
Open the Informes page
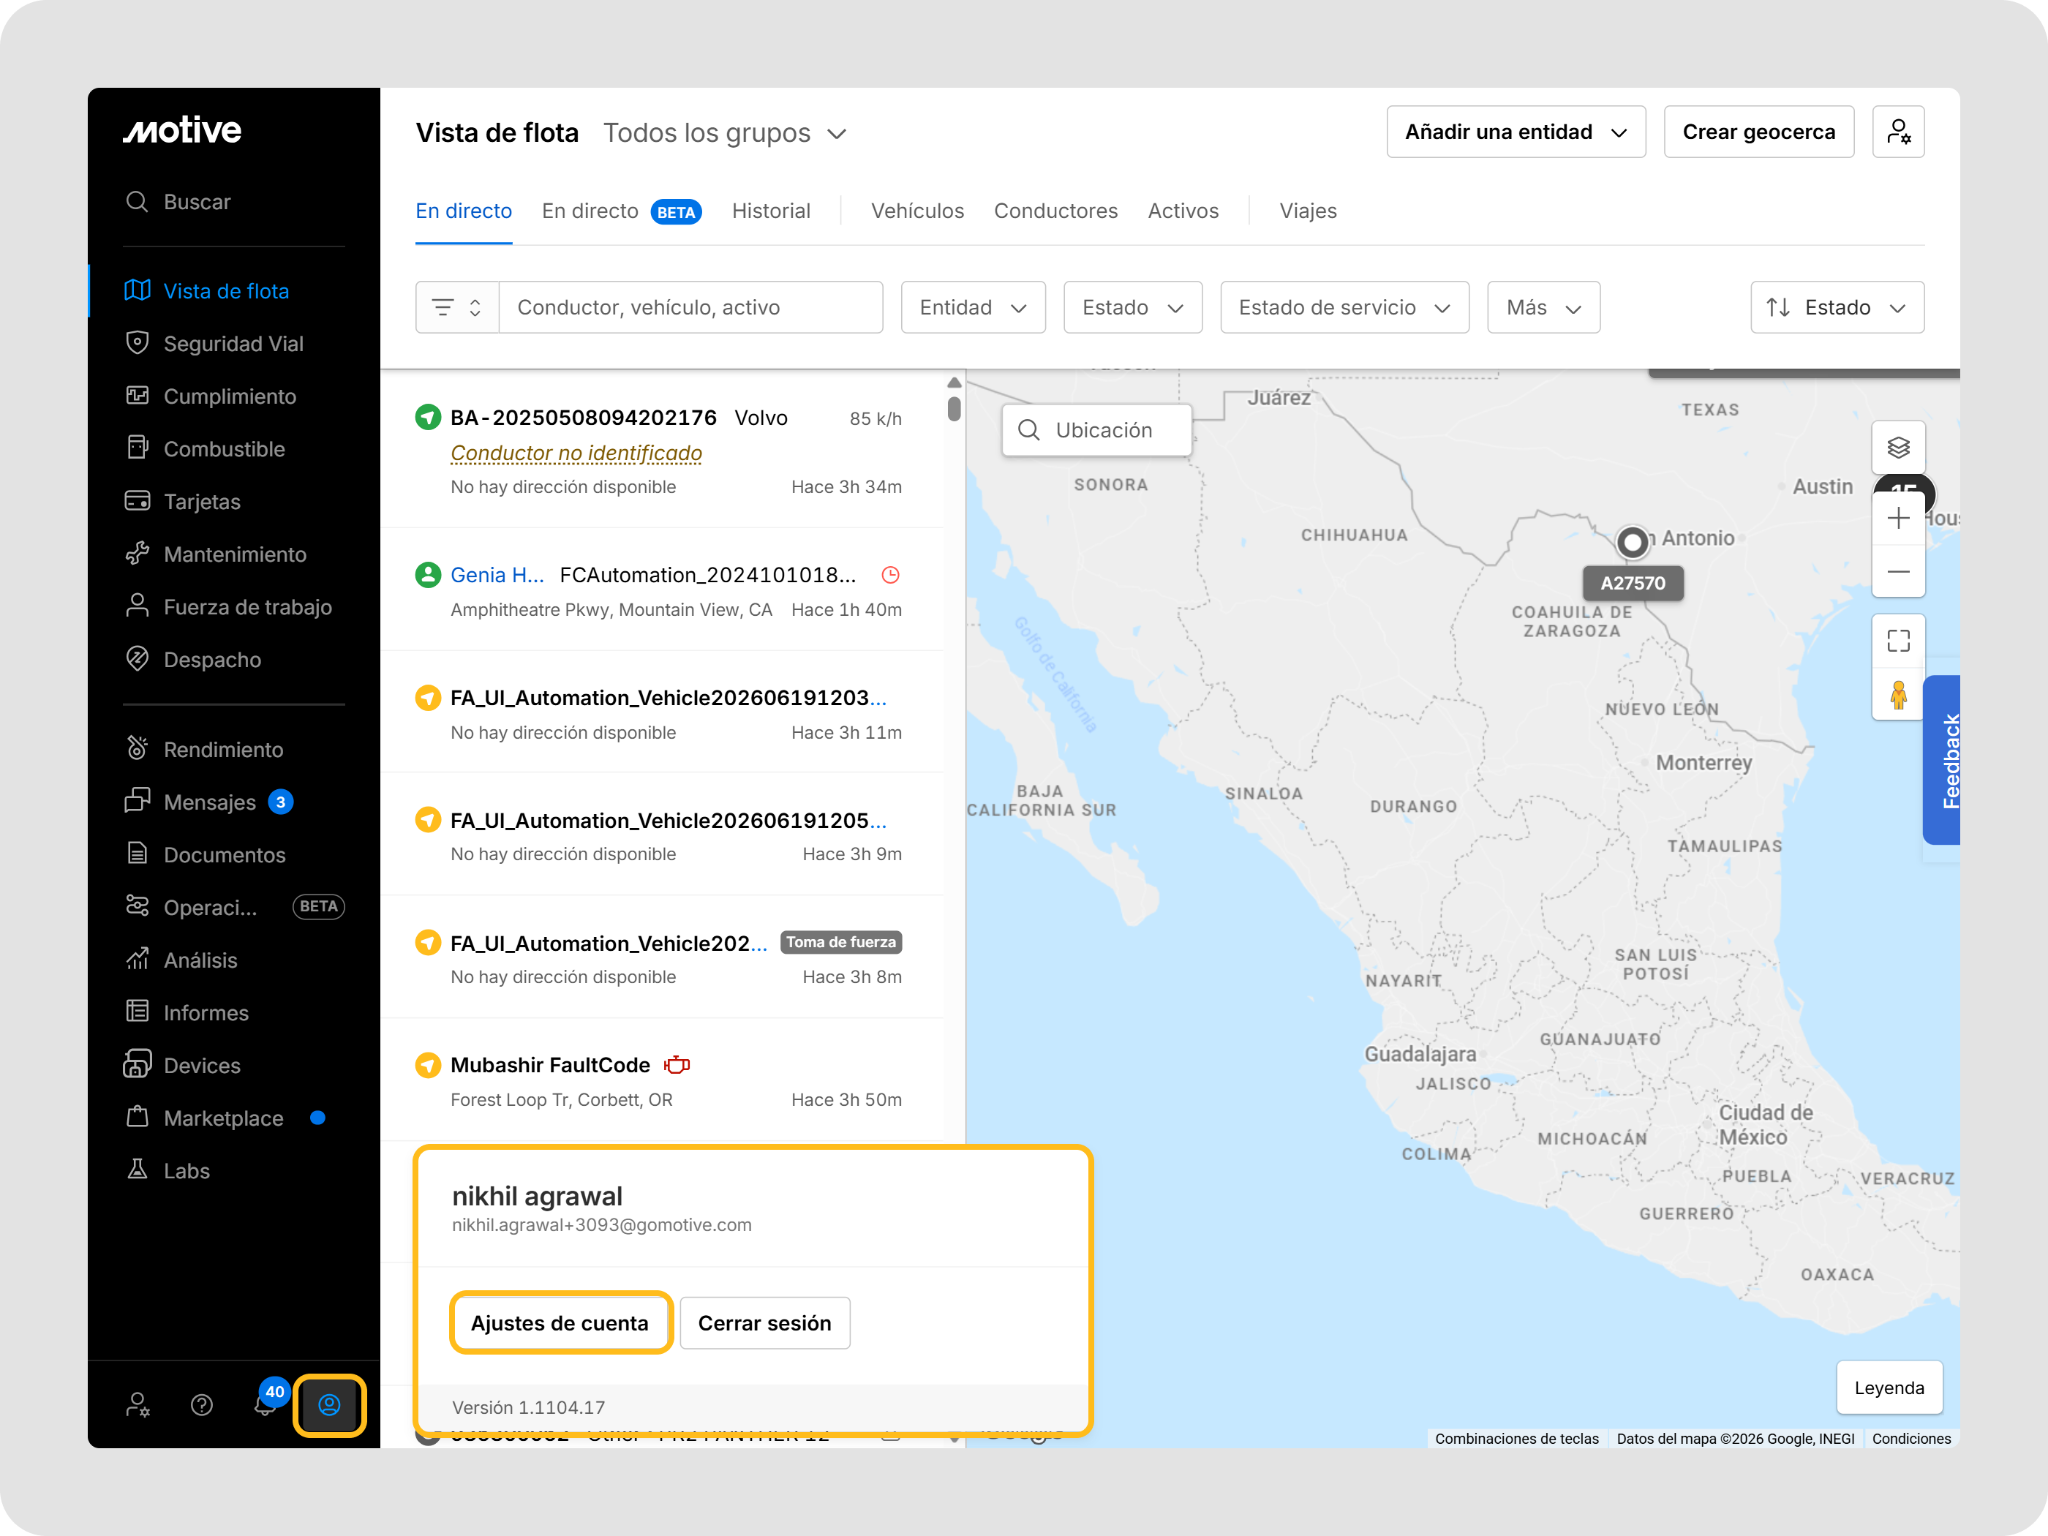[187, 1013]
